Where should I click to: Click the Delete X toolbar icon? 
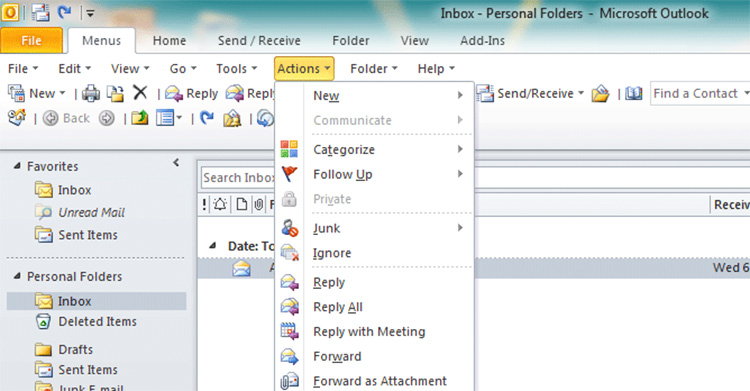click(140, 92)
